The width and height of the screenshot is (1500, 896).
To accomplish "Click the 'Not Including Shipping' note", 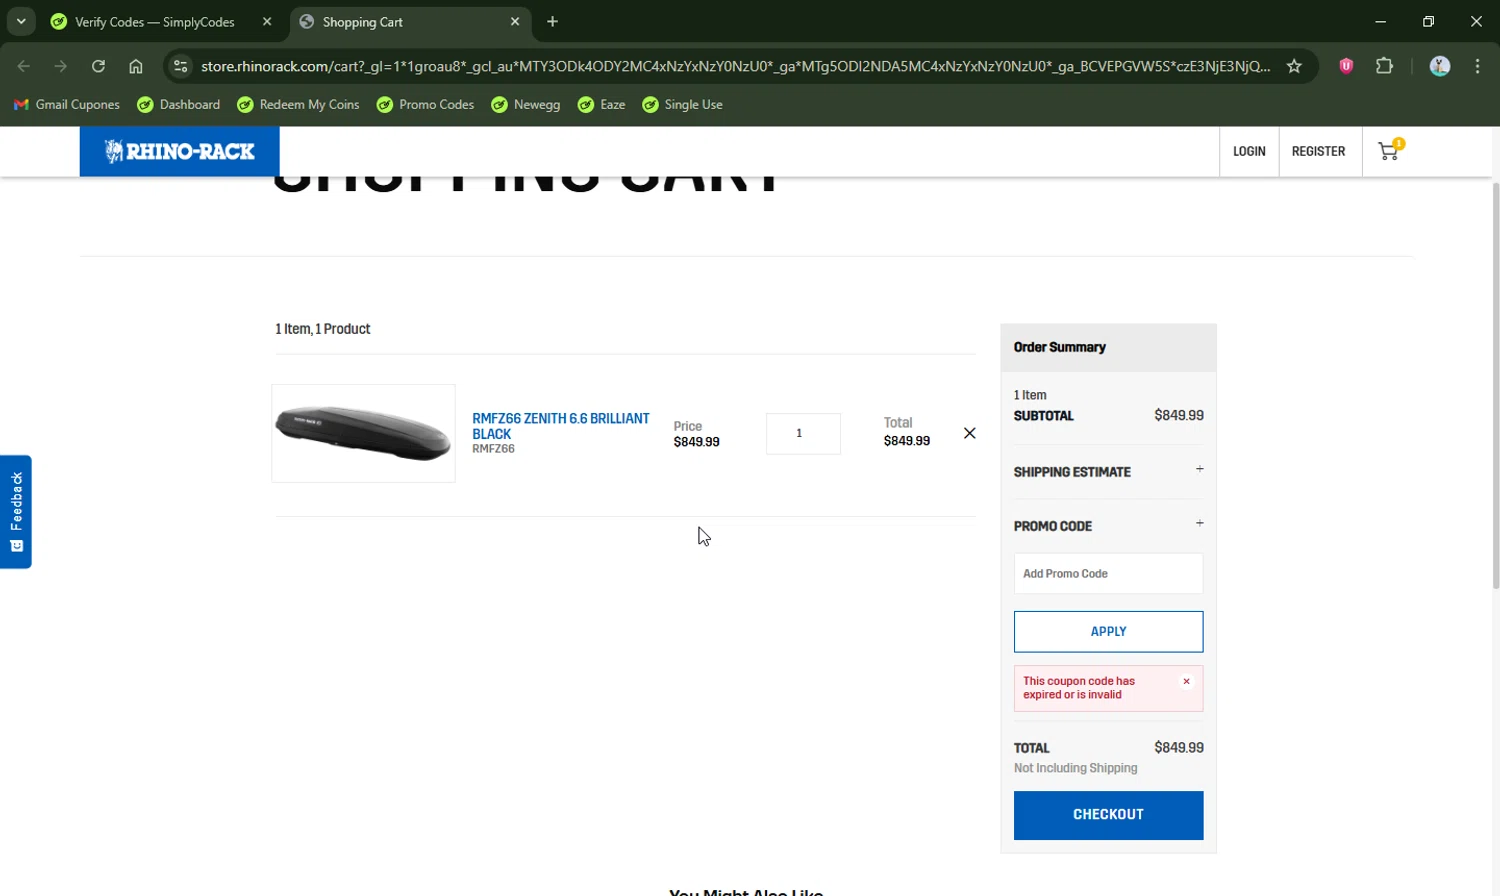I will click(1076, 768).
